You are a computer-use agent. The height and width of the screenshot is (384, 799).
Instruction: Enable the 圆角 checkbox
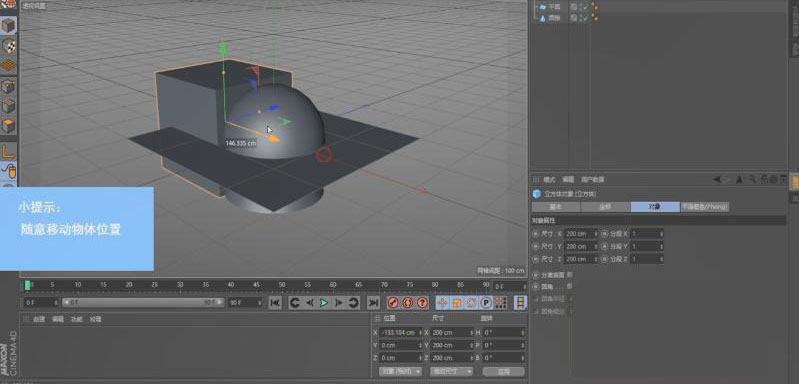(570, 287)
